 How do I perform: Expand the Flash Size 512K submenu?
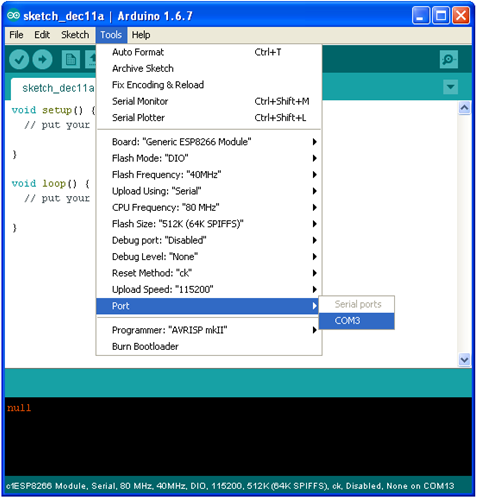point(209,224)
